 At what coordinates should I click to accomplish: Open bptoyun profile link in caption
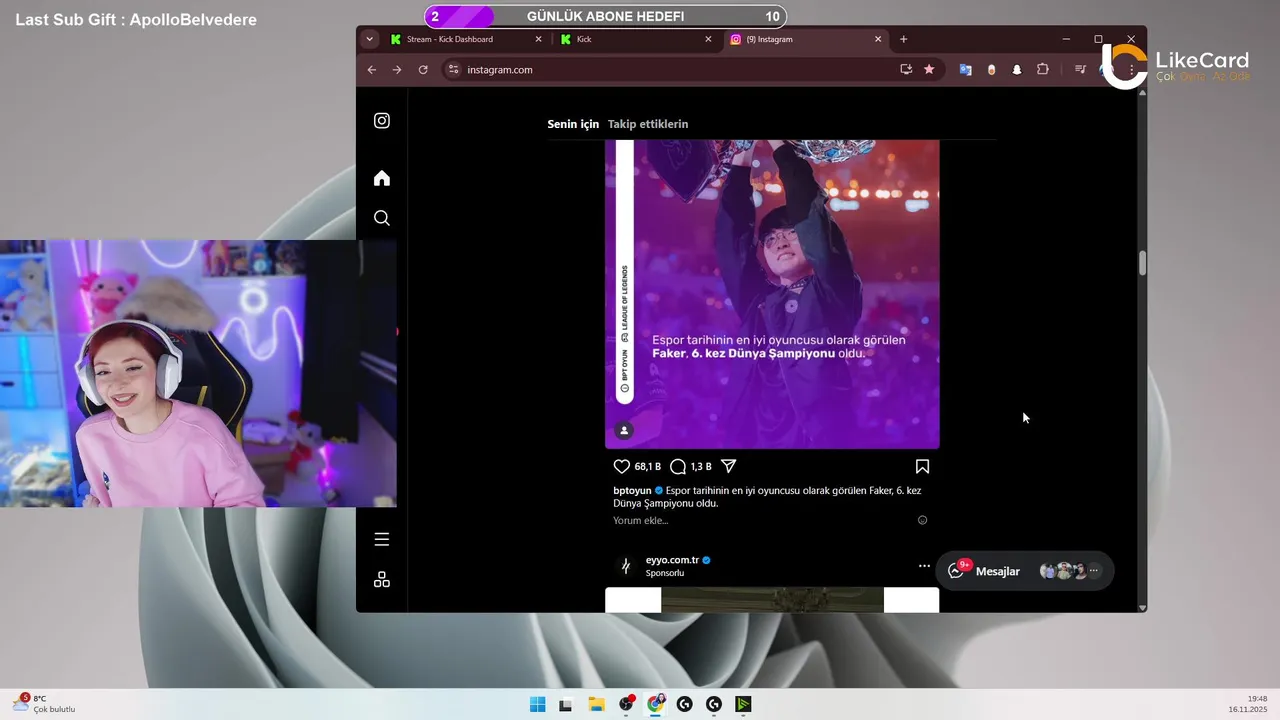point(633,491)
